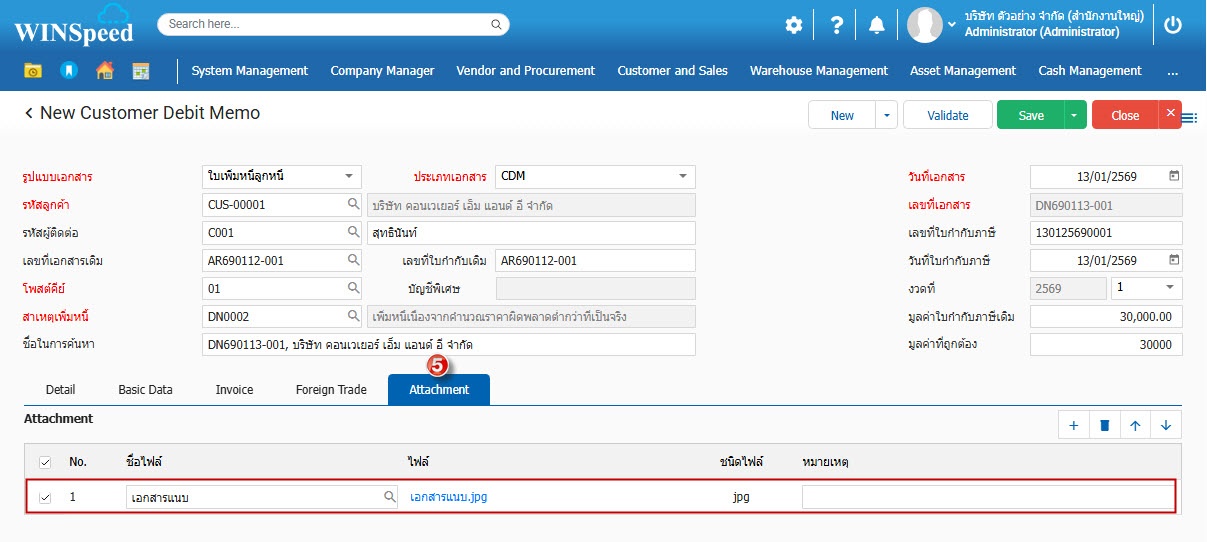1207x542 pixels.
Task: Open the Customer and Sales menu
Action: tap(672, 71)
